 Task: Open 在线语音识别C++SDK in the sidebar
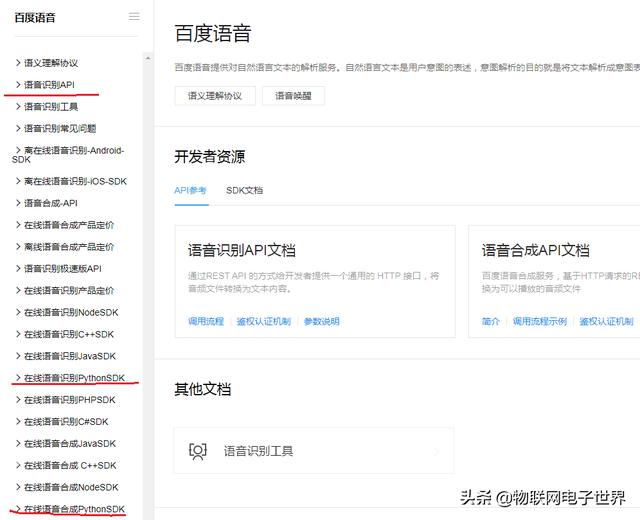(x=69, y=334)
